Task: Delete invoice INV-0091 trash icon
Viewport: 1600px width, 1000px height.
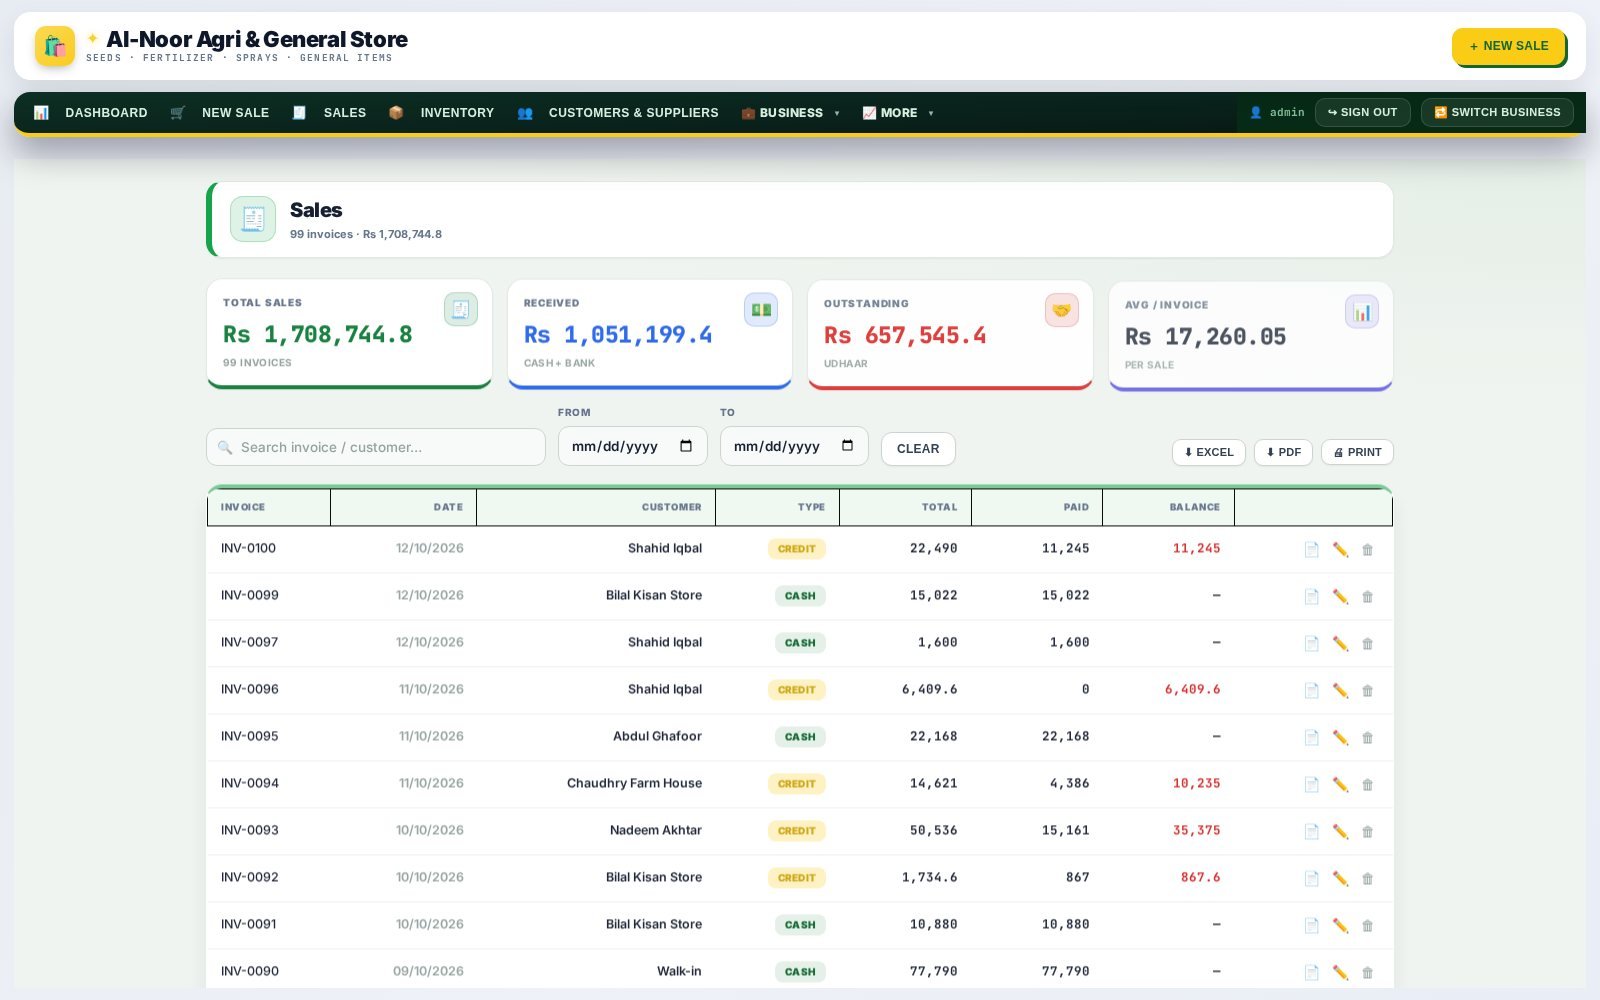Action: 1367,925
